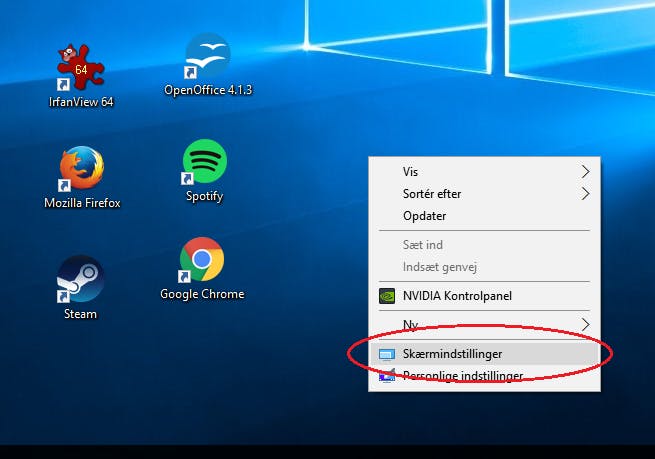Click the Steam desktop icon
Image resolution: width=655 pixels, height=459 pixels.
80,279
